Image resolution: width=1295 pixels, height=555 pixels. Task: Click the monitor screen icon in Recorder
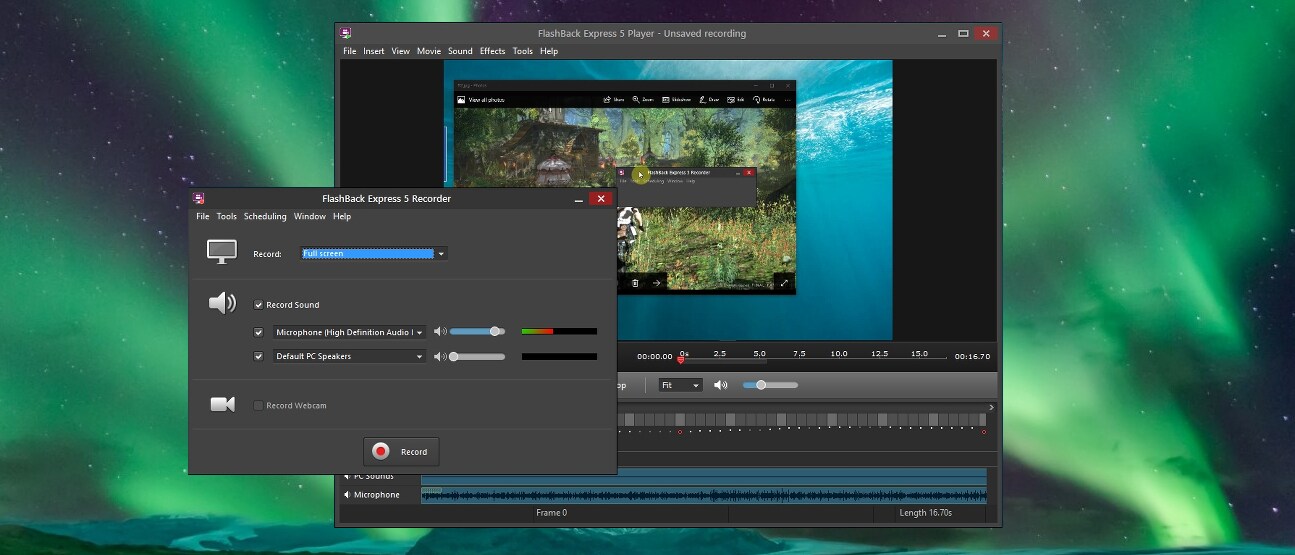pos(222,251)
